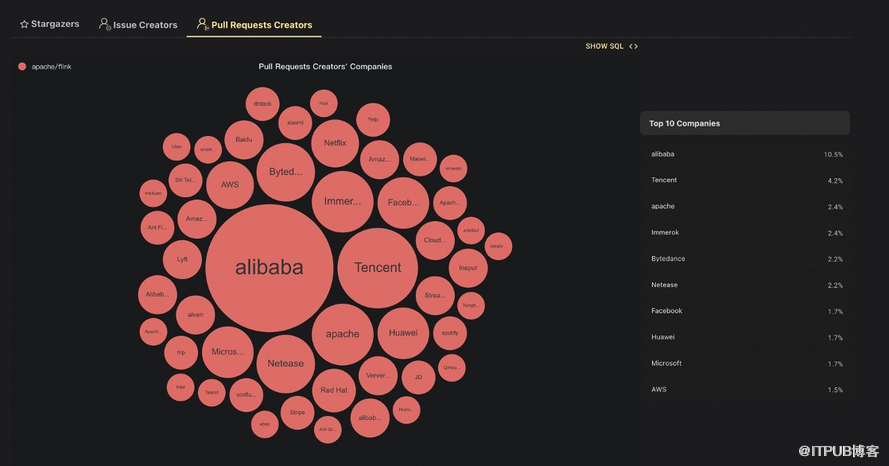Select the Tencent bubble in chart

[378, 268]
